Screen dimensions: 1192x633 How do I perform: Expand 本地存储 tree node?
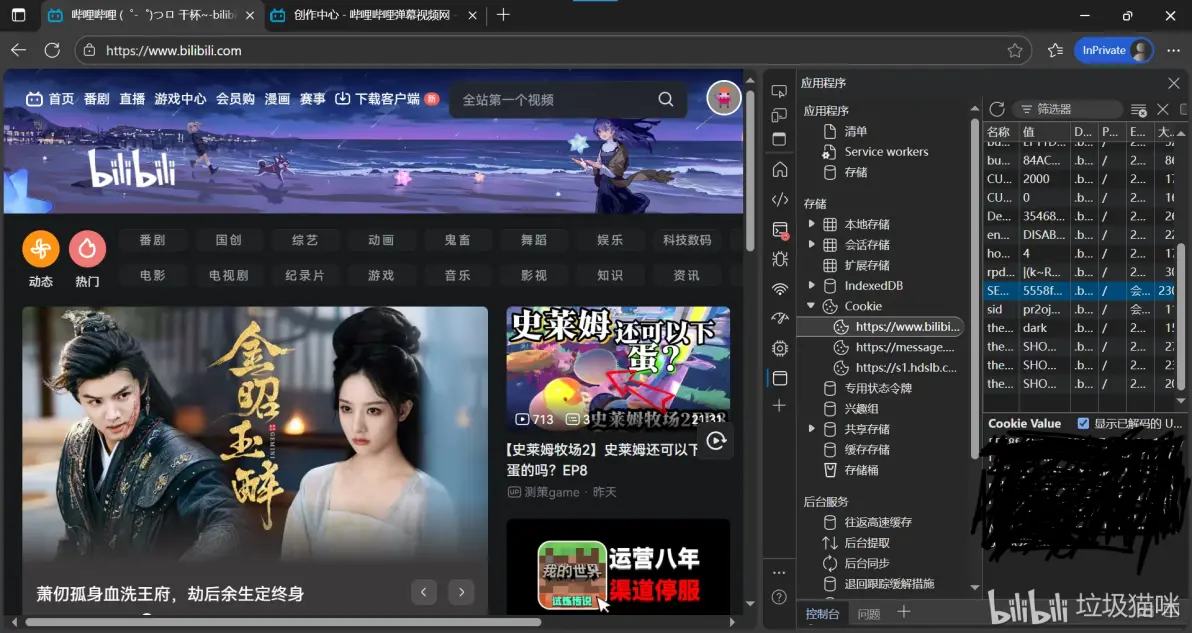tap(811, 224)
